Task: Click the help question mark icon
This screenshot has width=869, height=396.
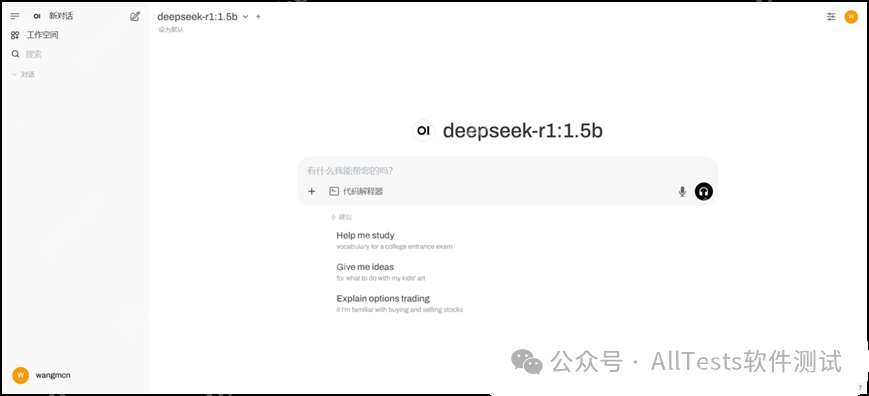Action: pos(860,388)
